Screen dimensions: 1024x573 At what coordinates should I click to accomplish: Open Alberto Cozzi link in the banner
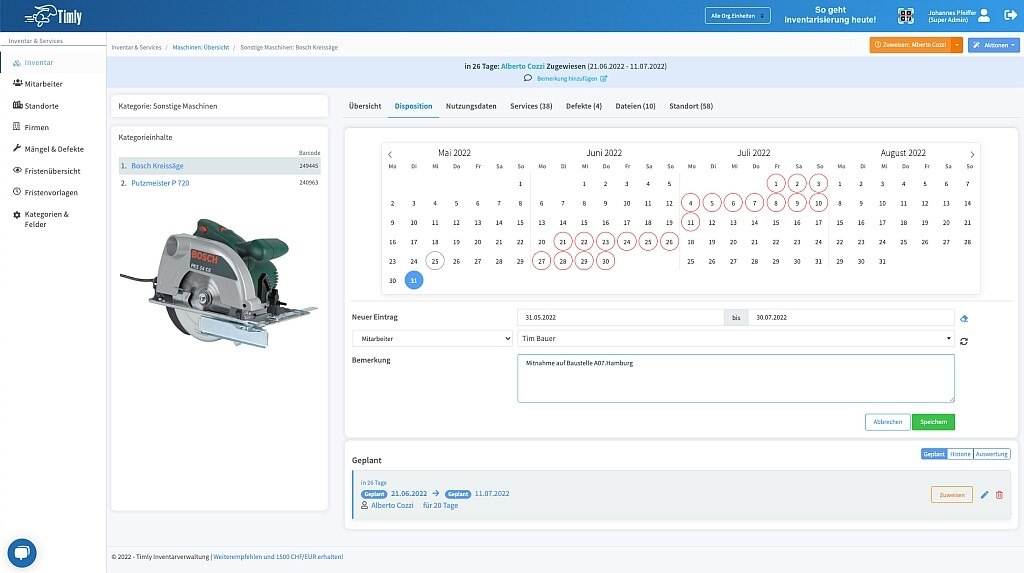click(x=522, y=66)
